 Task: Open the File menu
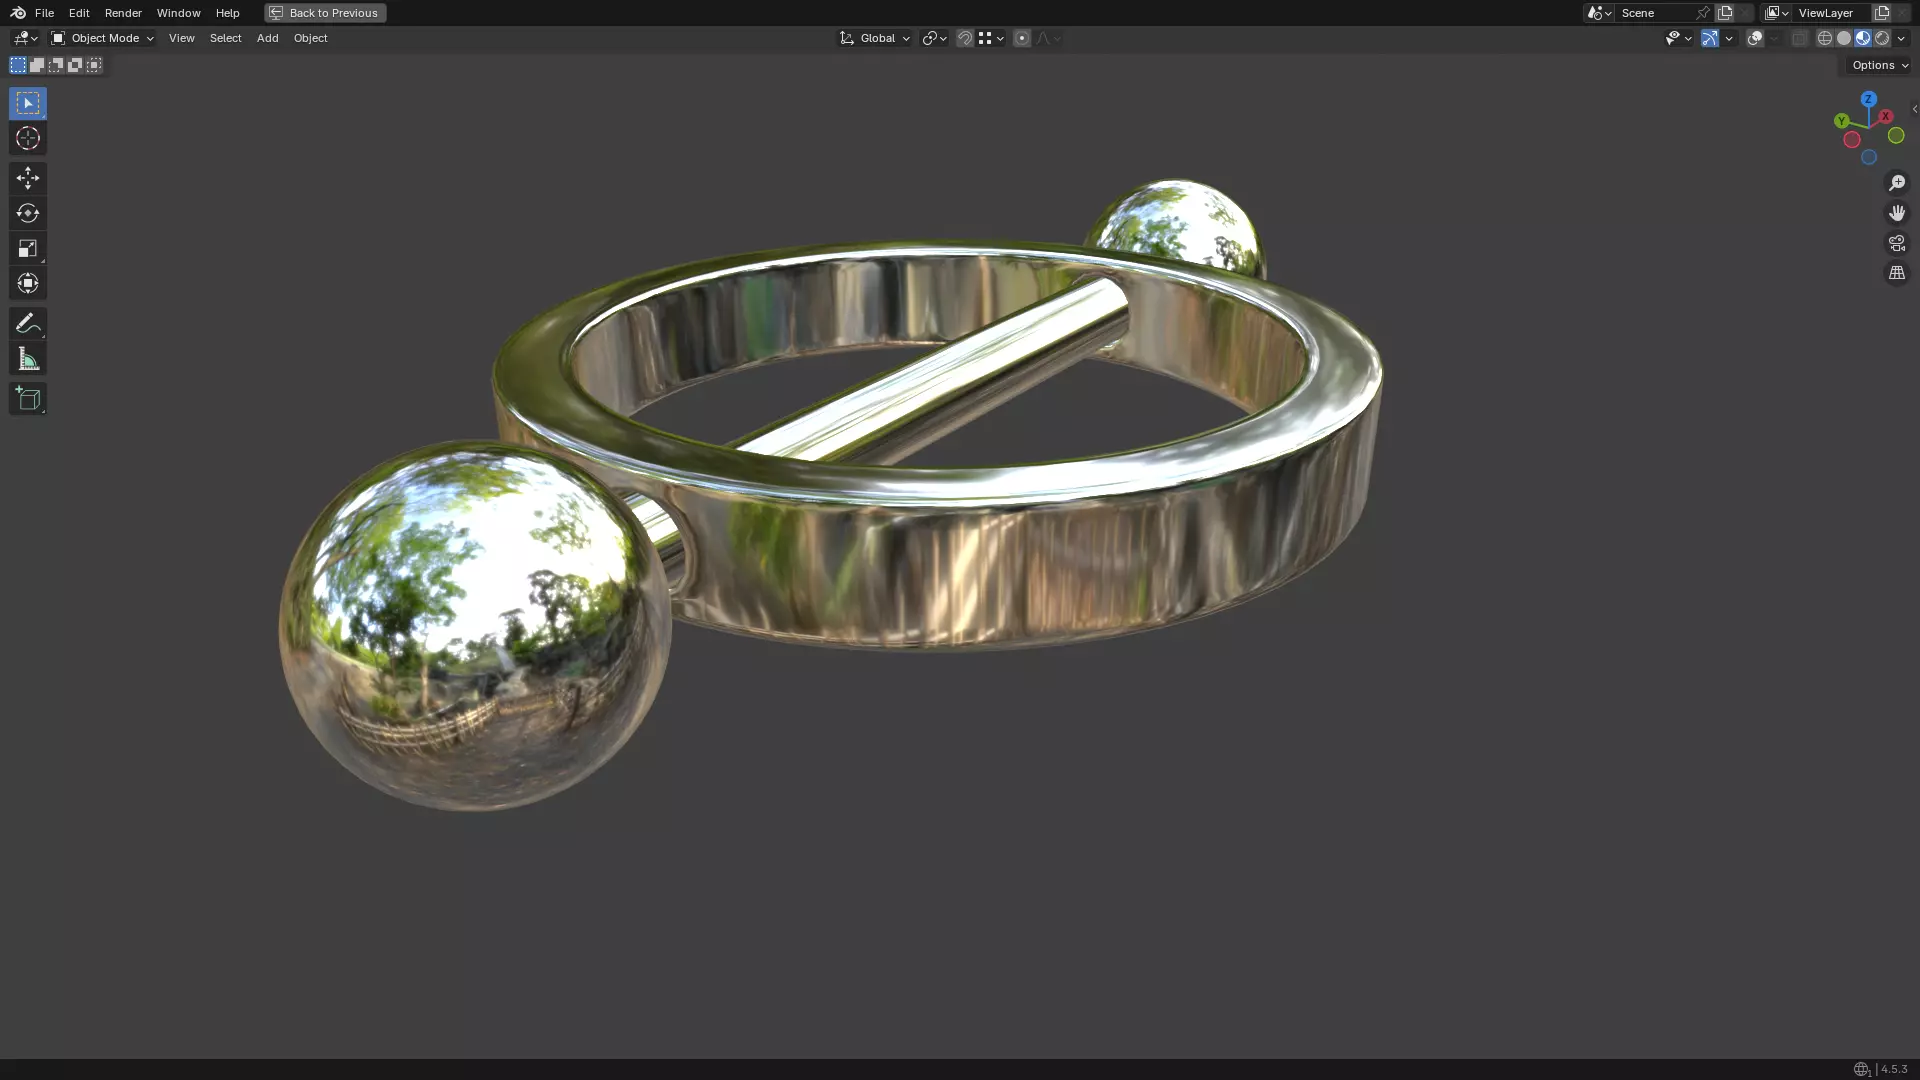[x=44, y=13]
